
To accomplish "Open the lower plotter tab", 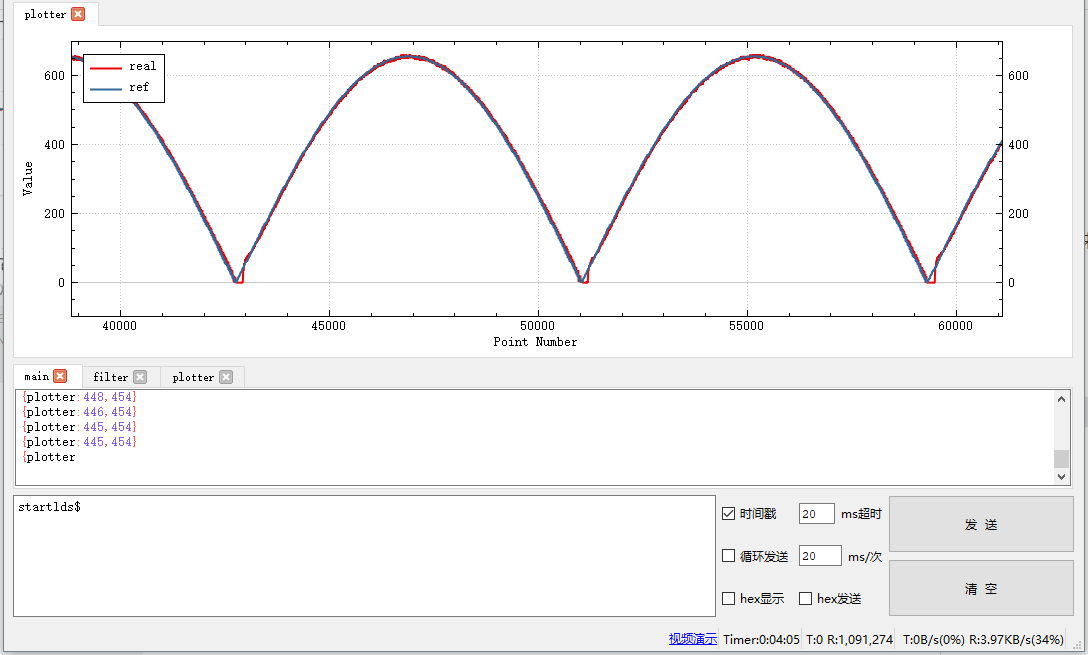I will click(x=193, y=377).
